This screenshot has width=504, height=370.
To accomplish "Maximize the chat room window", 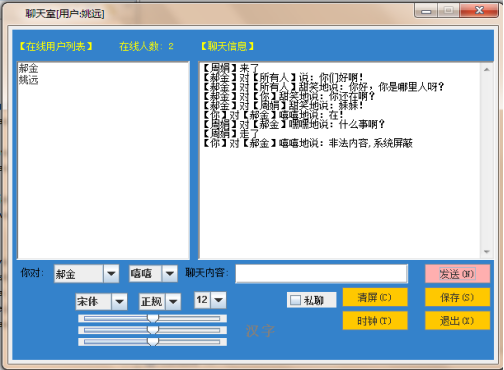I will click(x=448, y=11).
